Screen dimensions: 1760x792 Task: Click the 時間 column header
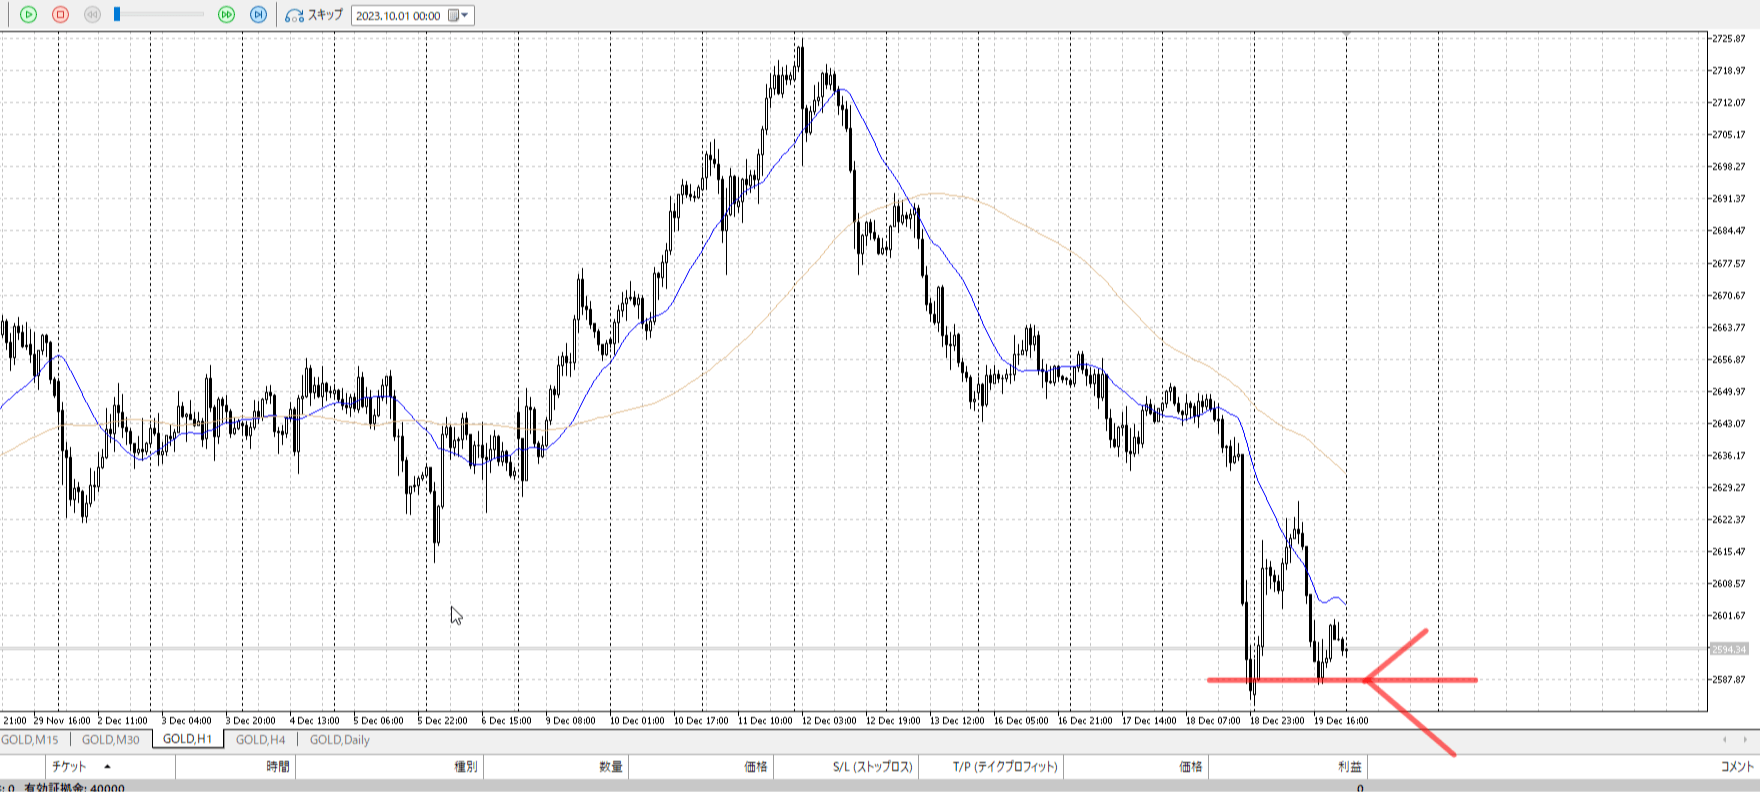click(277, 767)
